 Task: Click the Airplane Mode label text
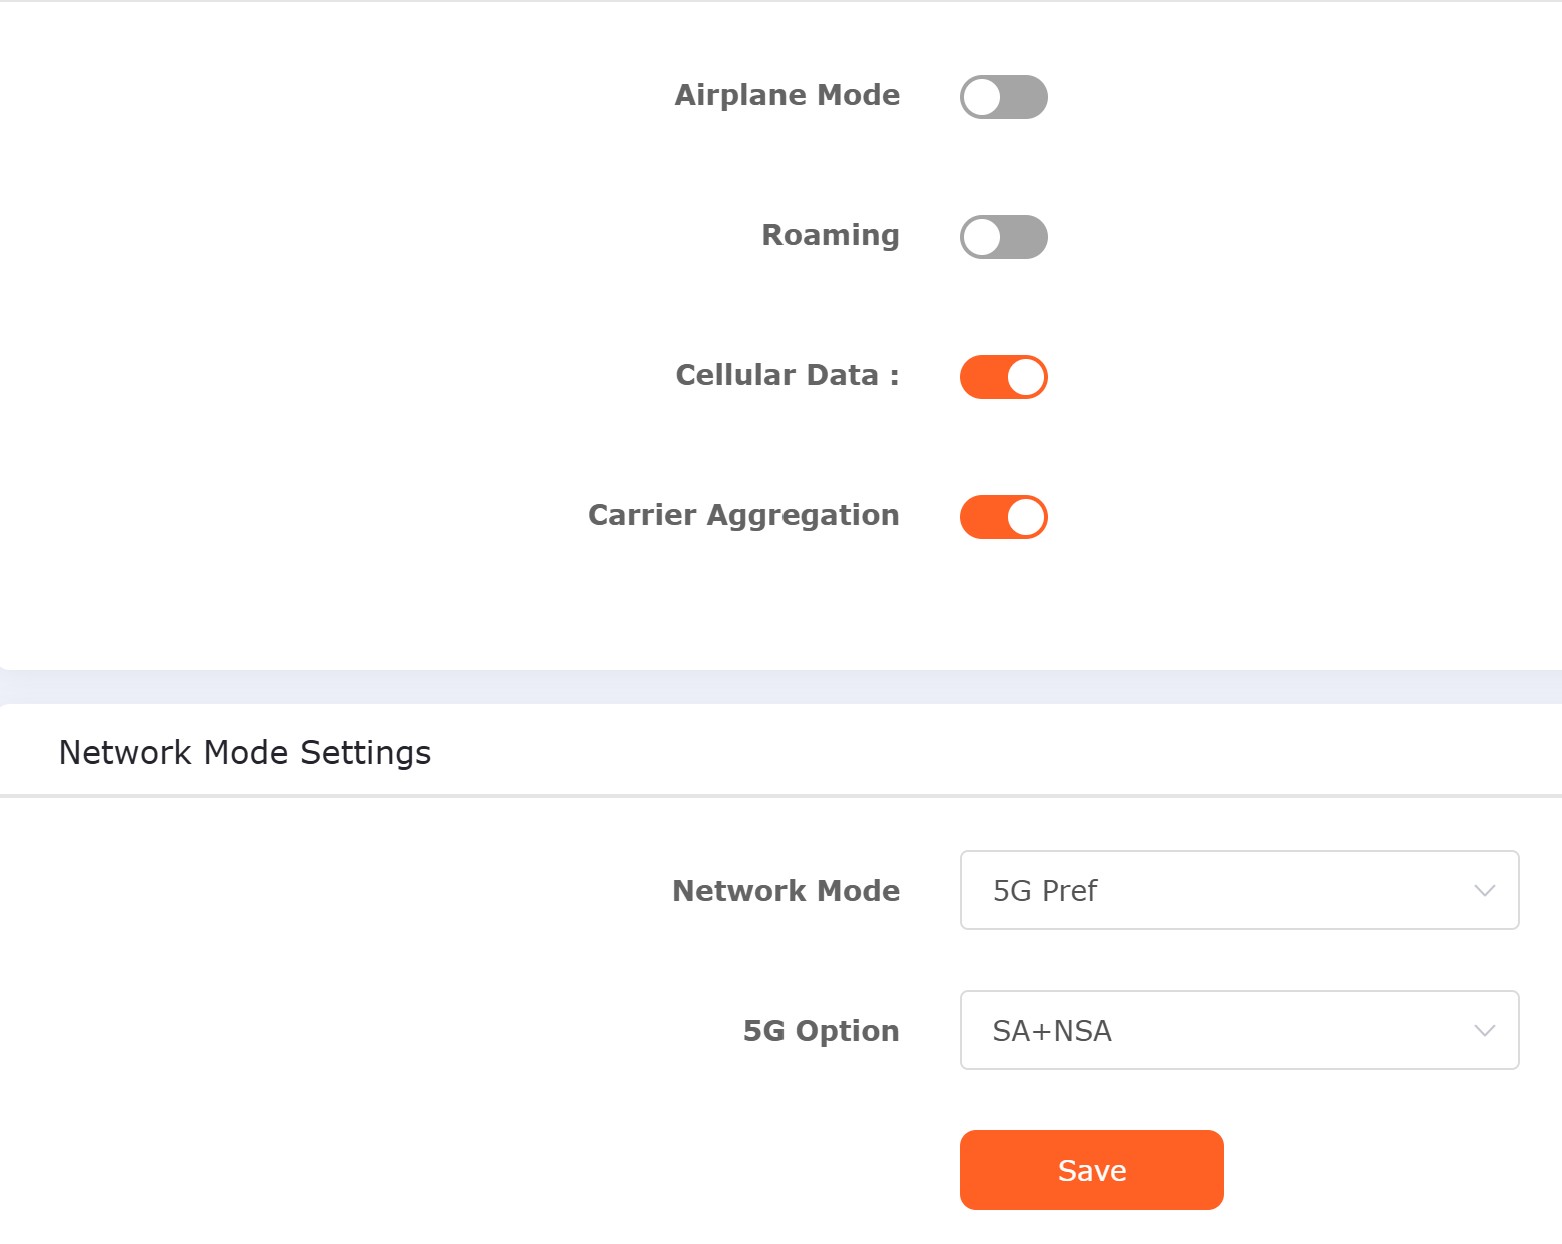click(x=788, y=95)
